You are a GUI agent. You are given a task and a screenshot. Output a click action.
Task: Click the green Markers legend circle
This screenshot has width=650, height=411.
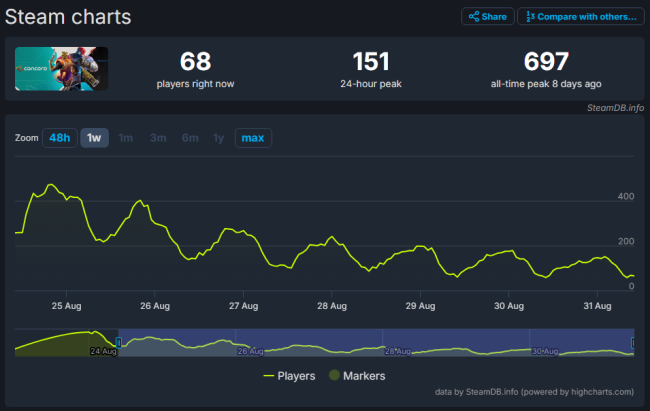(334, 375)
